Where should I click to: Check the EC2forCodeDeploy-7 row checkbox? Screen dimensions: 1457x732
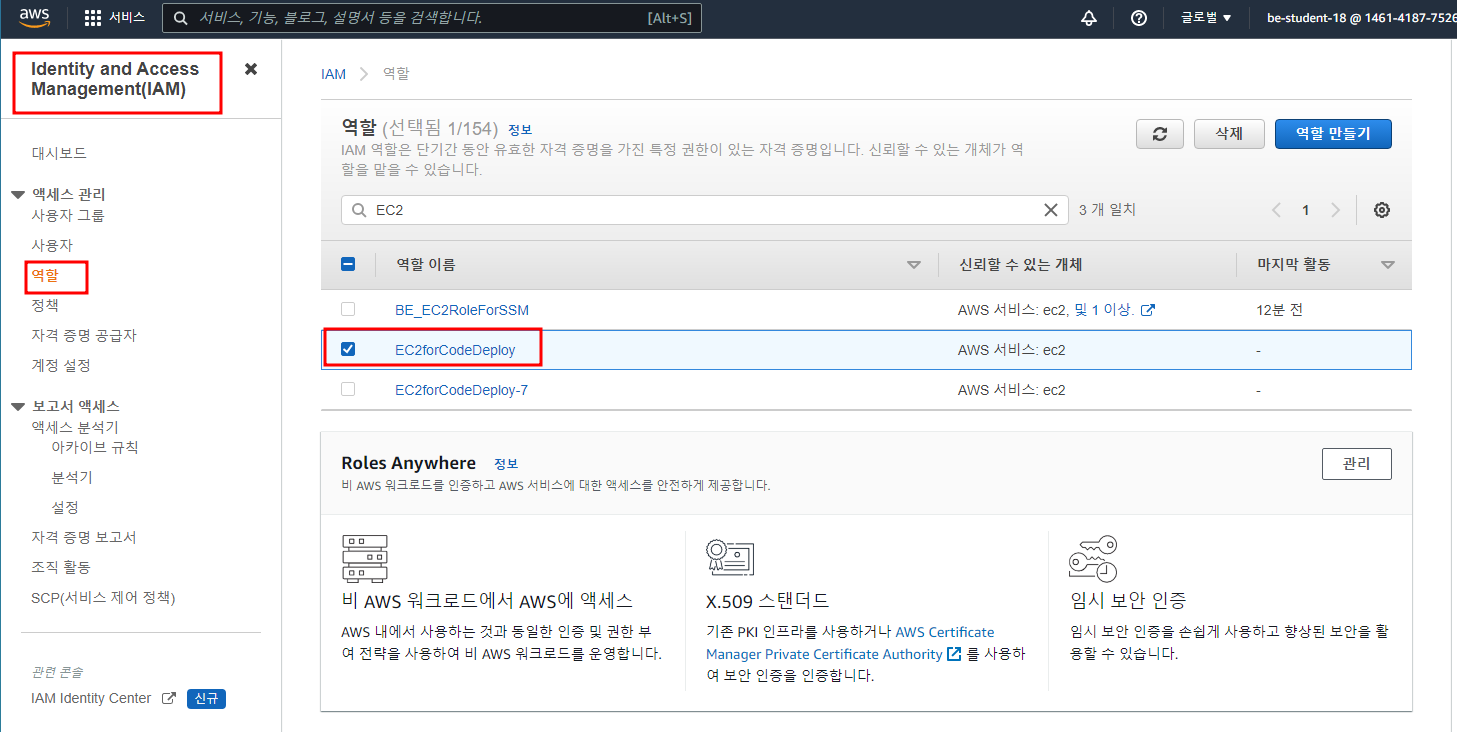coord(348,389)
